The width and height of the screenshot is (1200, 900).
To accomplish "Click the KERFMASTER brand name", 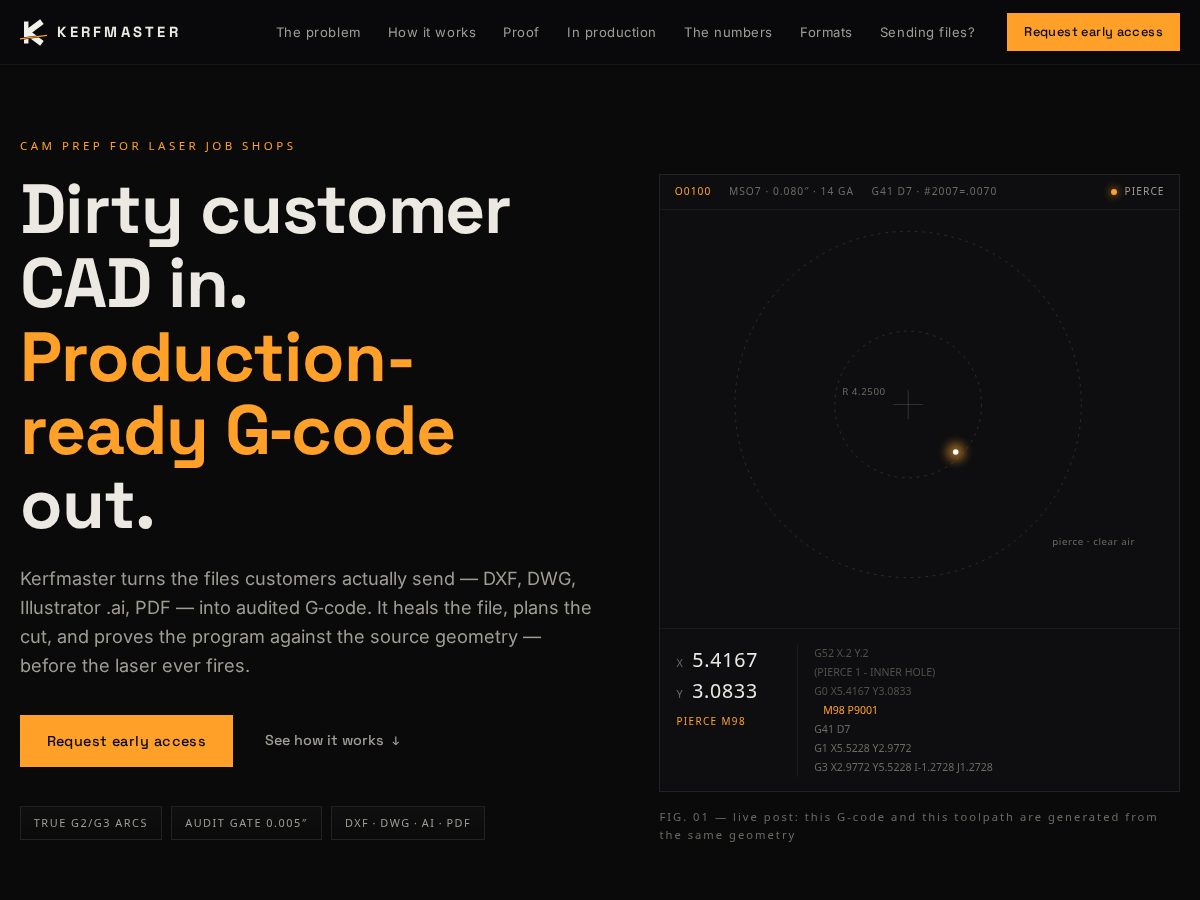I will [x=118, y=32].
